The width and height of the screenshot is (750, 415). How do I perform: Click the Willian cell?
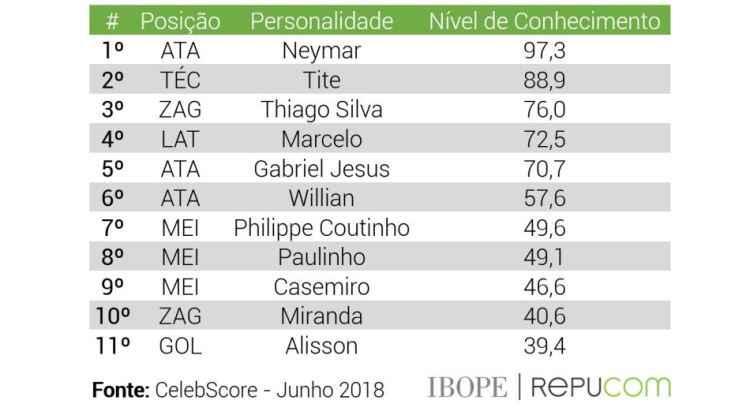click(x=321, y=198)
